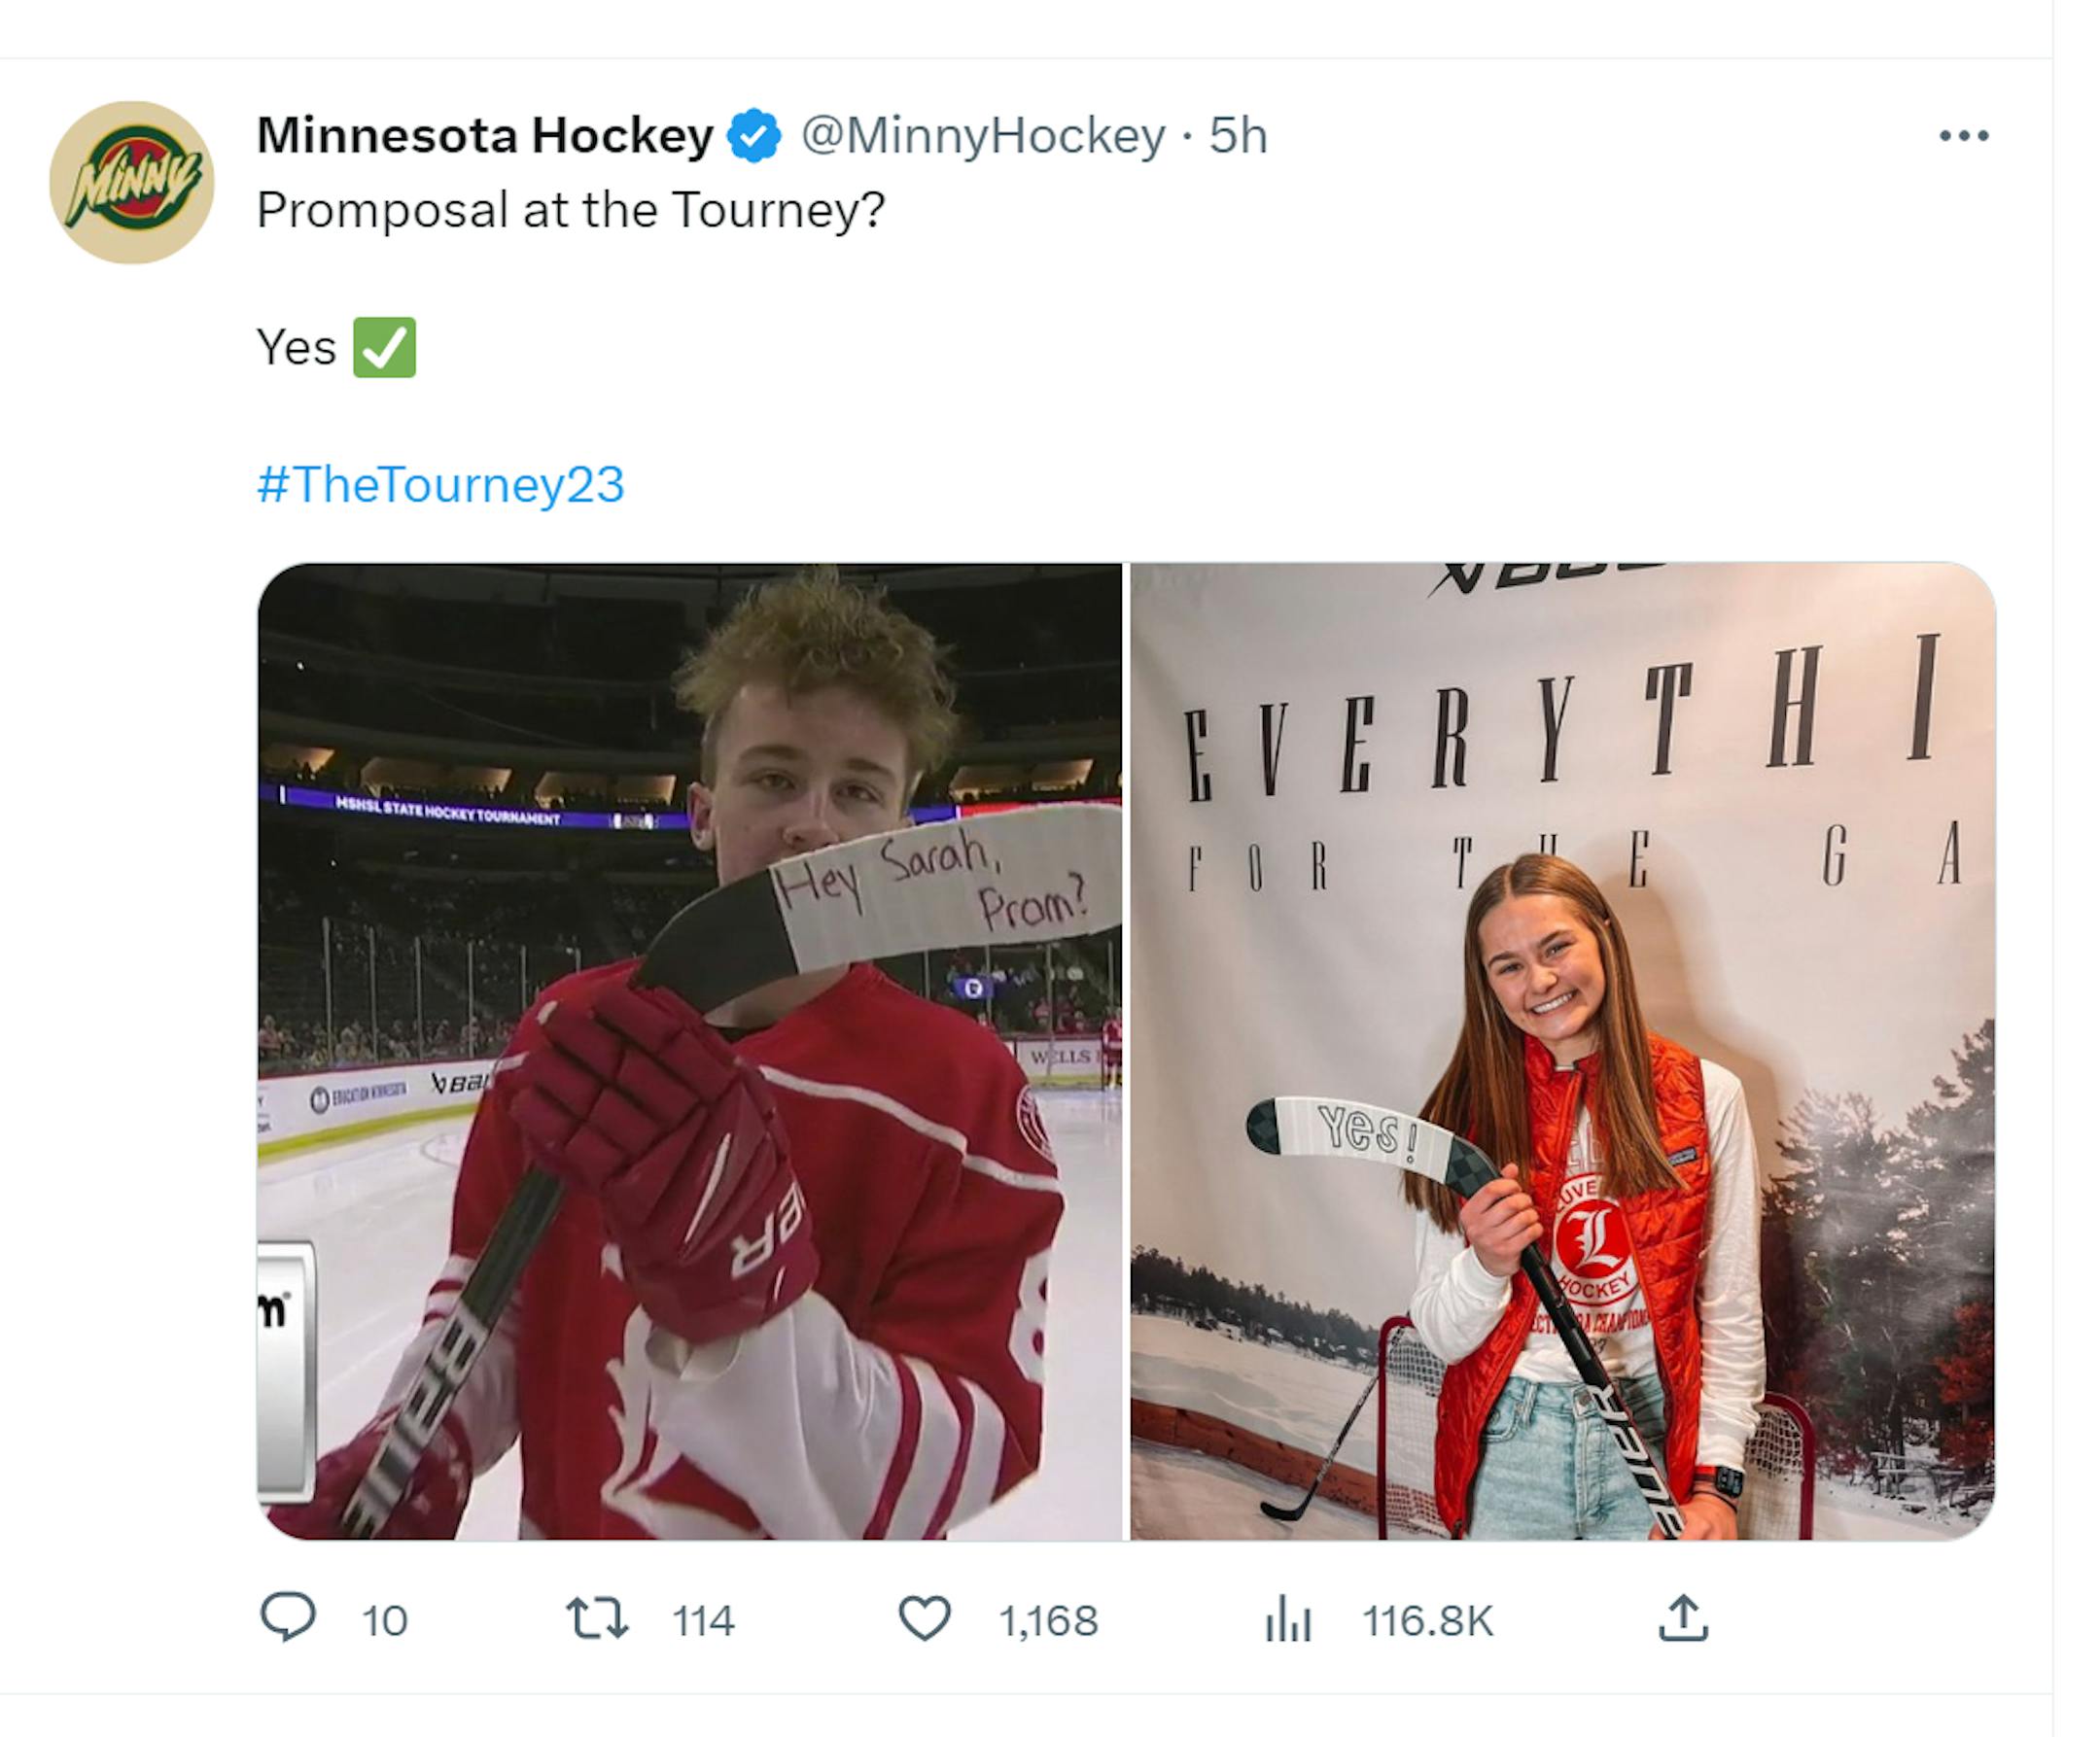
Task: Click the retweet count 114
Action: 703,1621
